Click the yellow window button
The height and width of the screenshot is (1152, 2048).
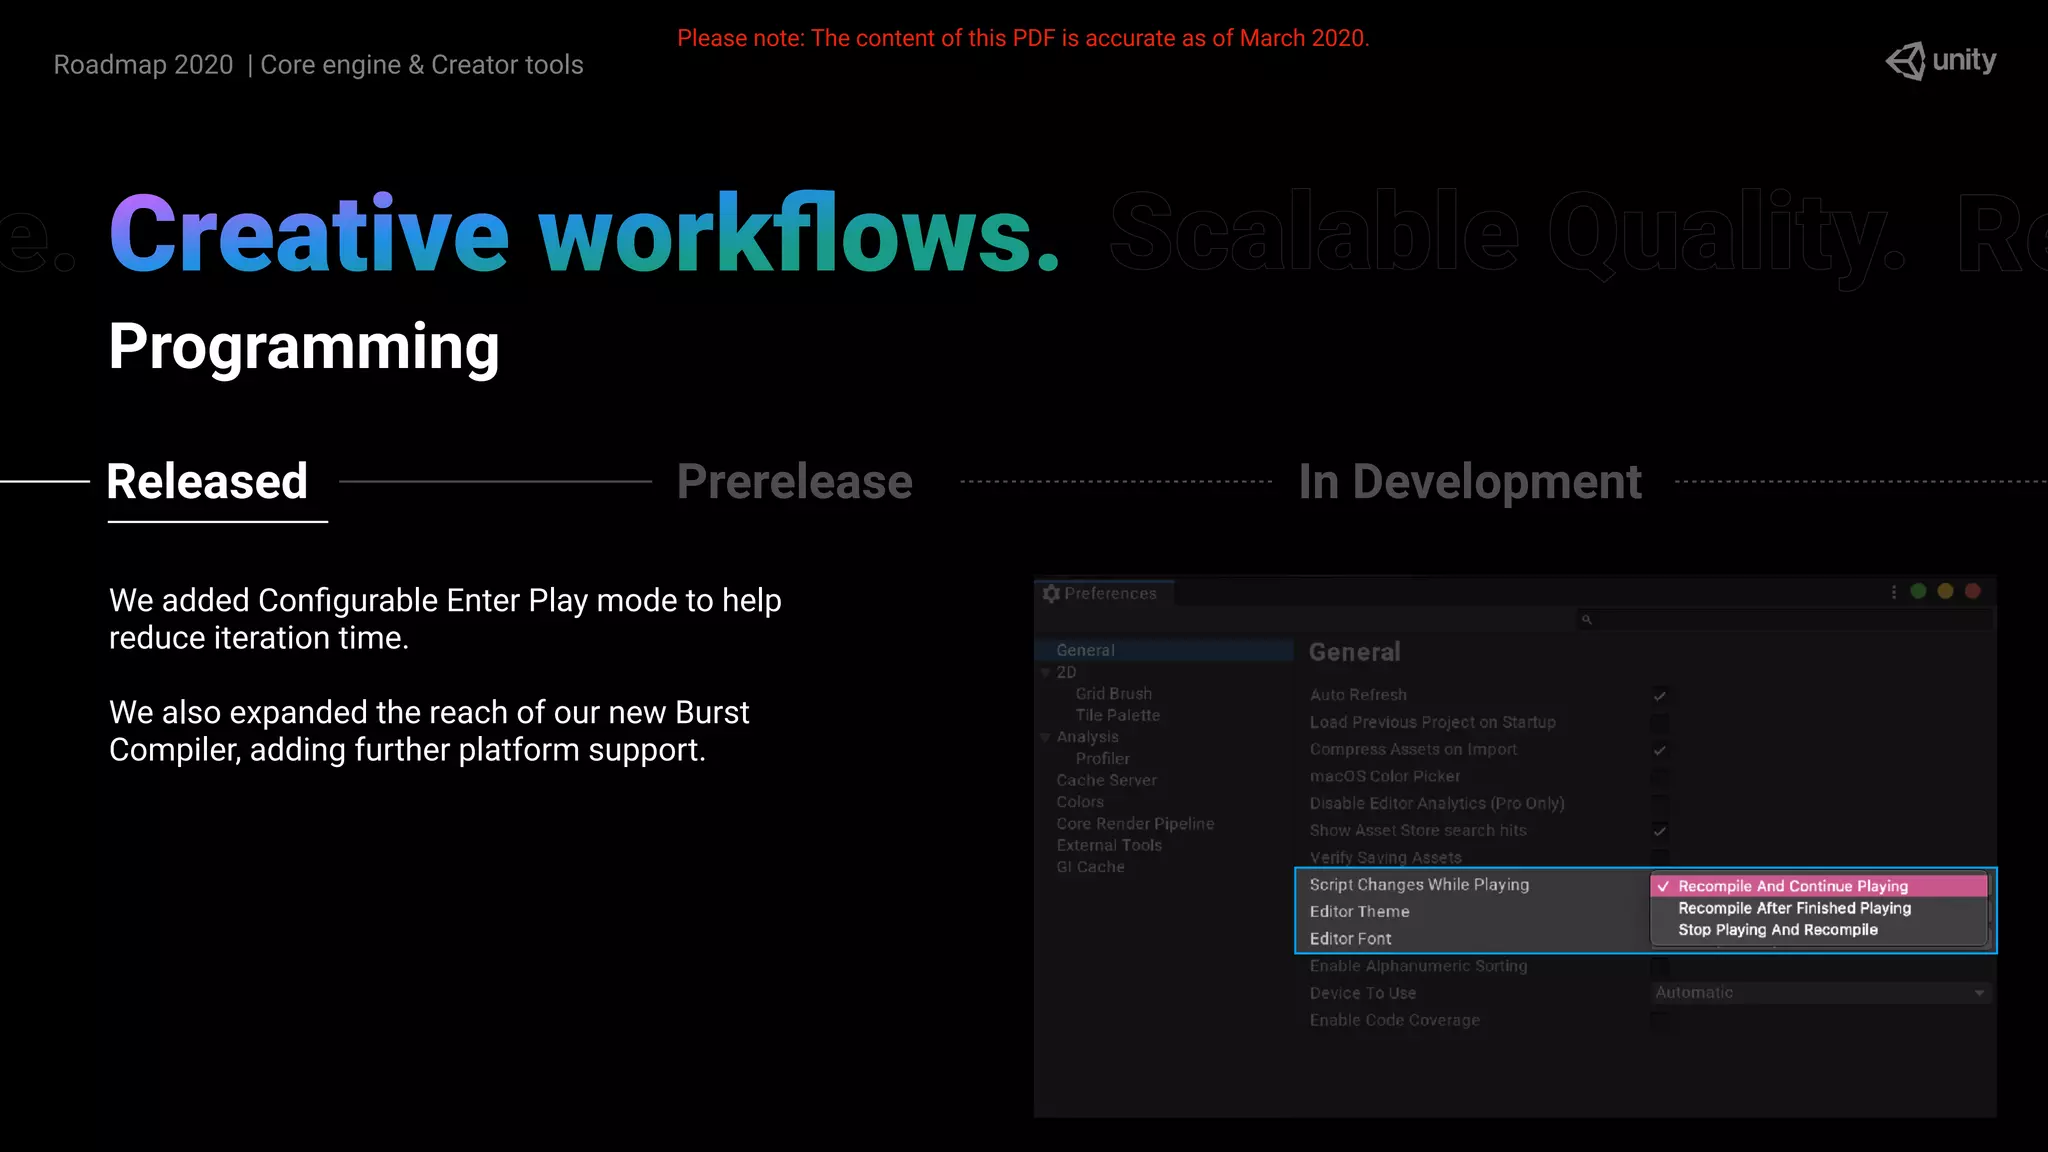[1945, 592]
